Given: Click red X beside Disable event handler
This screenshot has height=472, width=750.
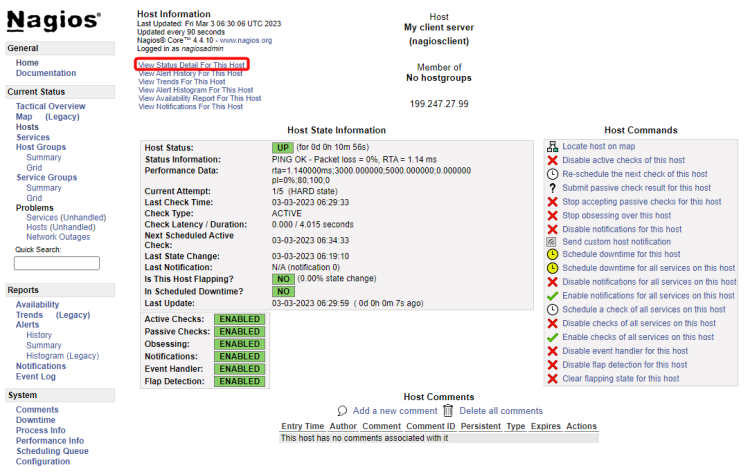Looking at the screenshot, I should 552,351.
